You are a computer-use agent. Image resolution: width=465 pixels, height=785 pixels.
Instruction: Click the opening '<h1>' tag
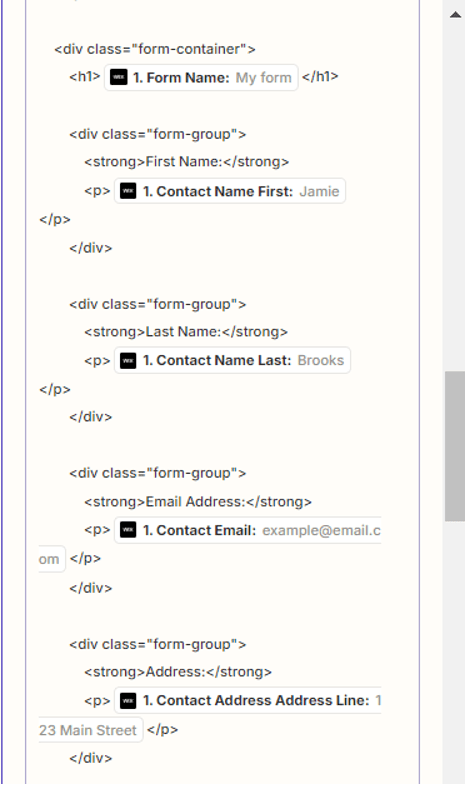tap(85, 77)
